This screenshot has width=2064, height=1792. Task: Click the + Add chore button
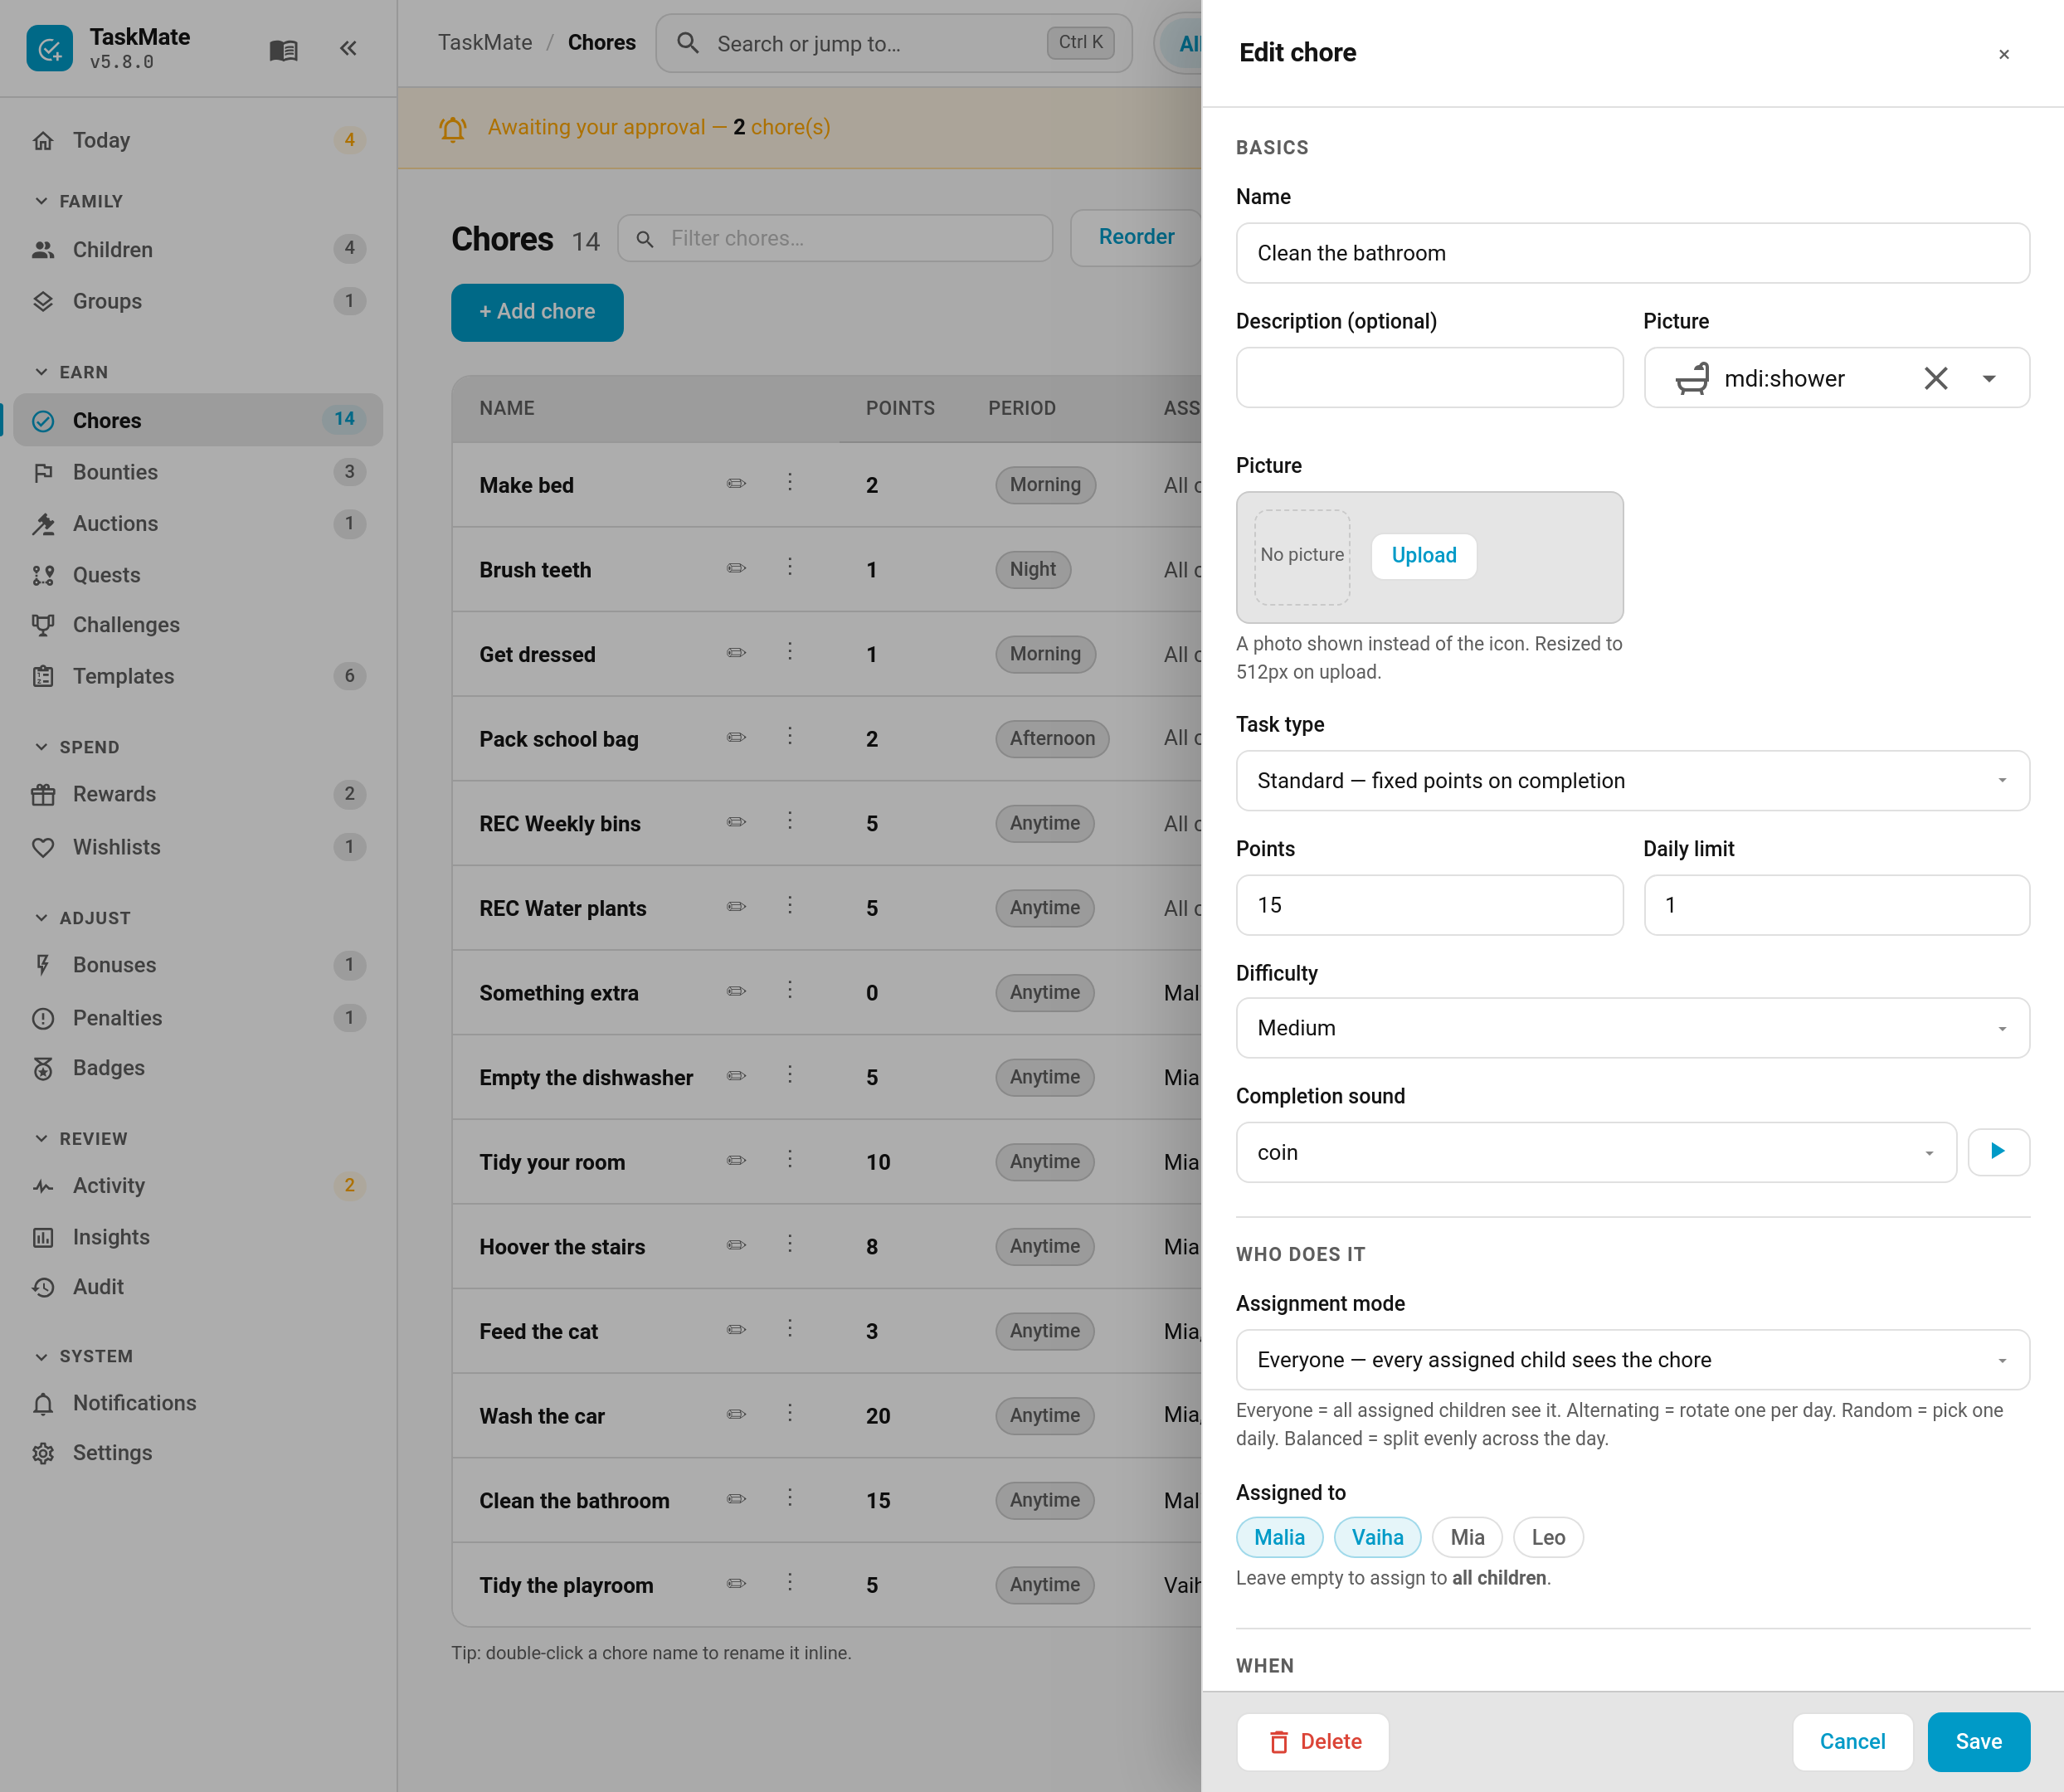tap(537, 312)
